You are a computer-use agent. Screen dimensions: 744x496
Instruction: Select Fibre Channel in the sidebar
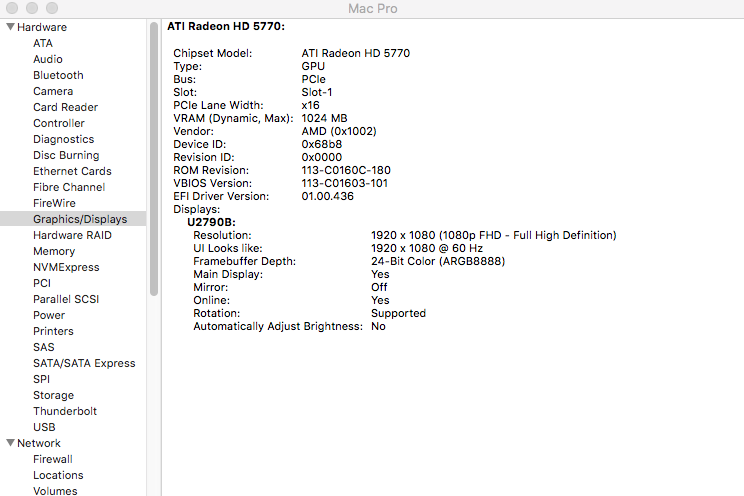(x=69, y=187)
